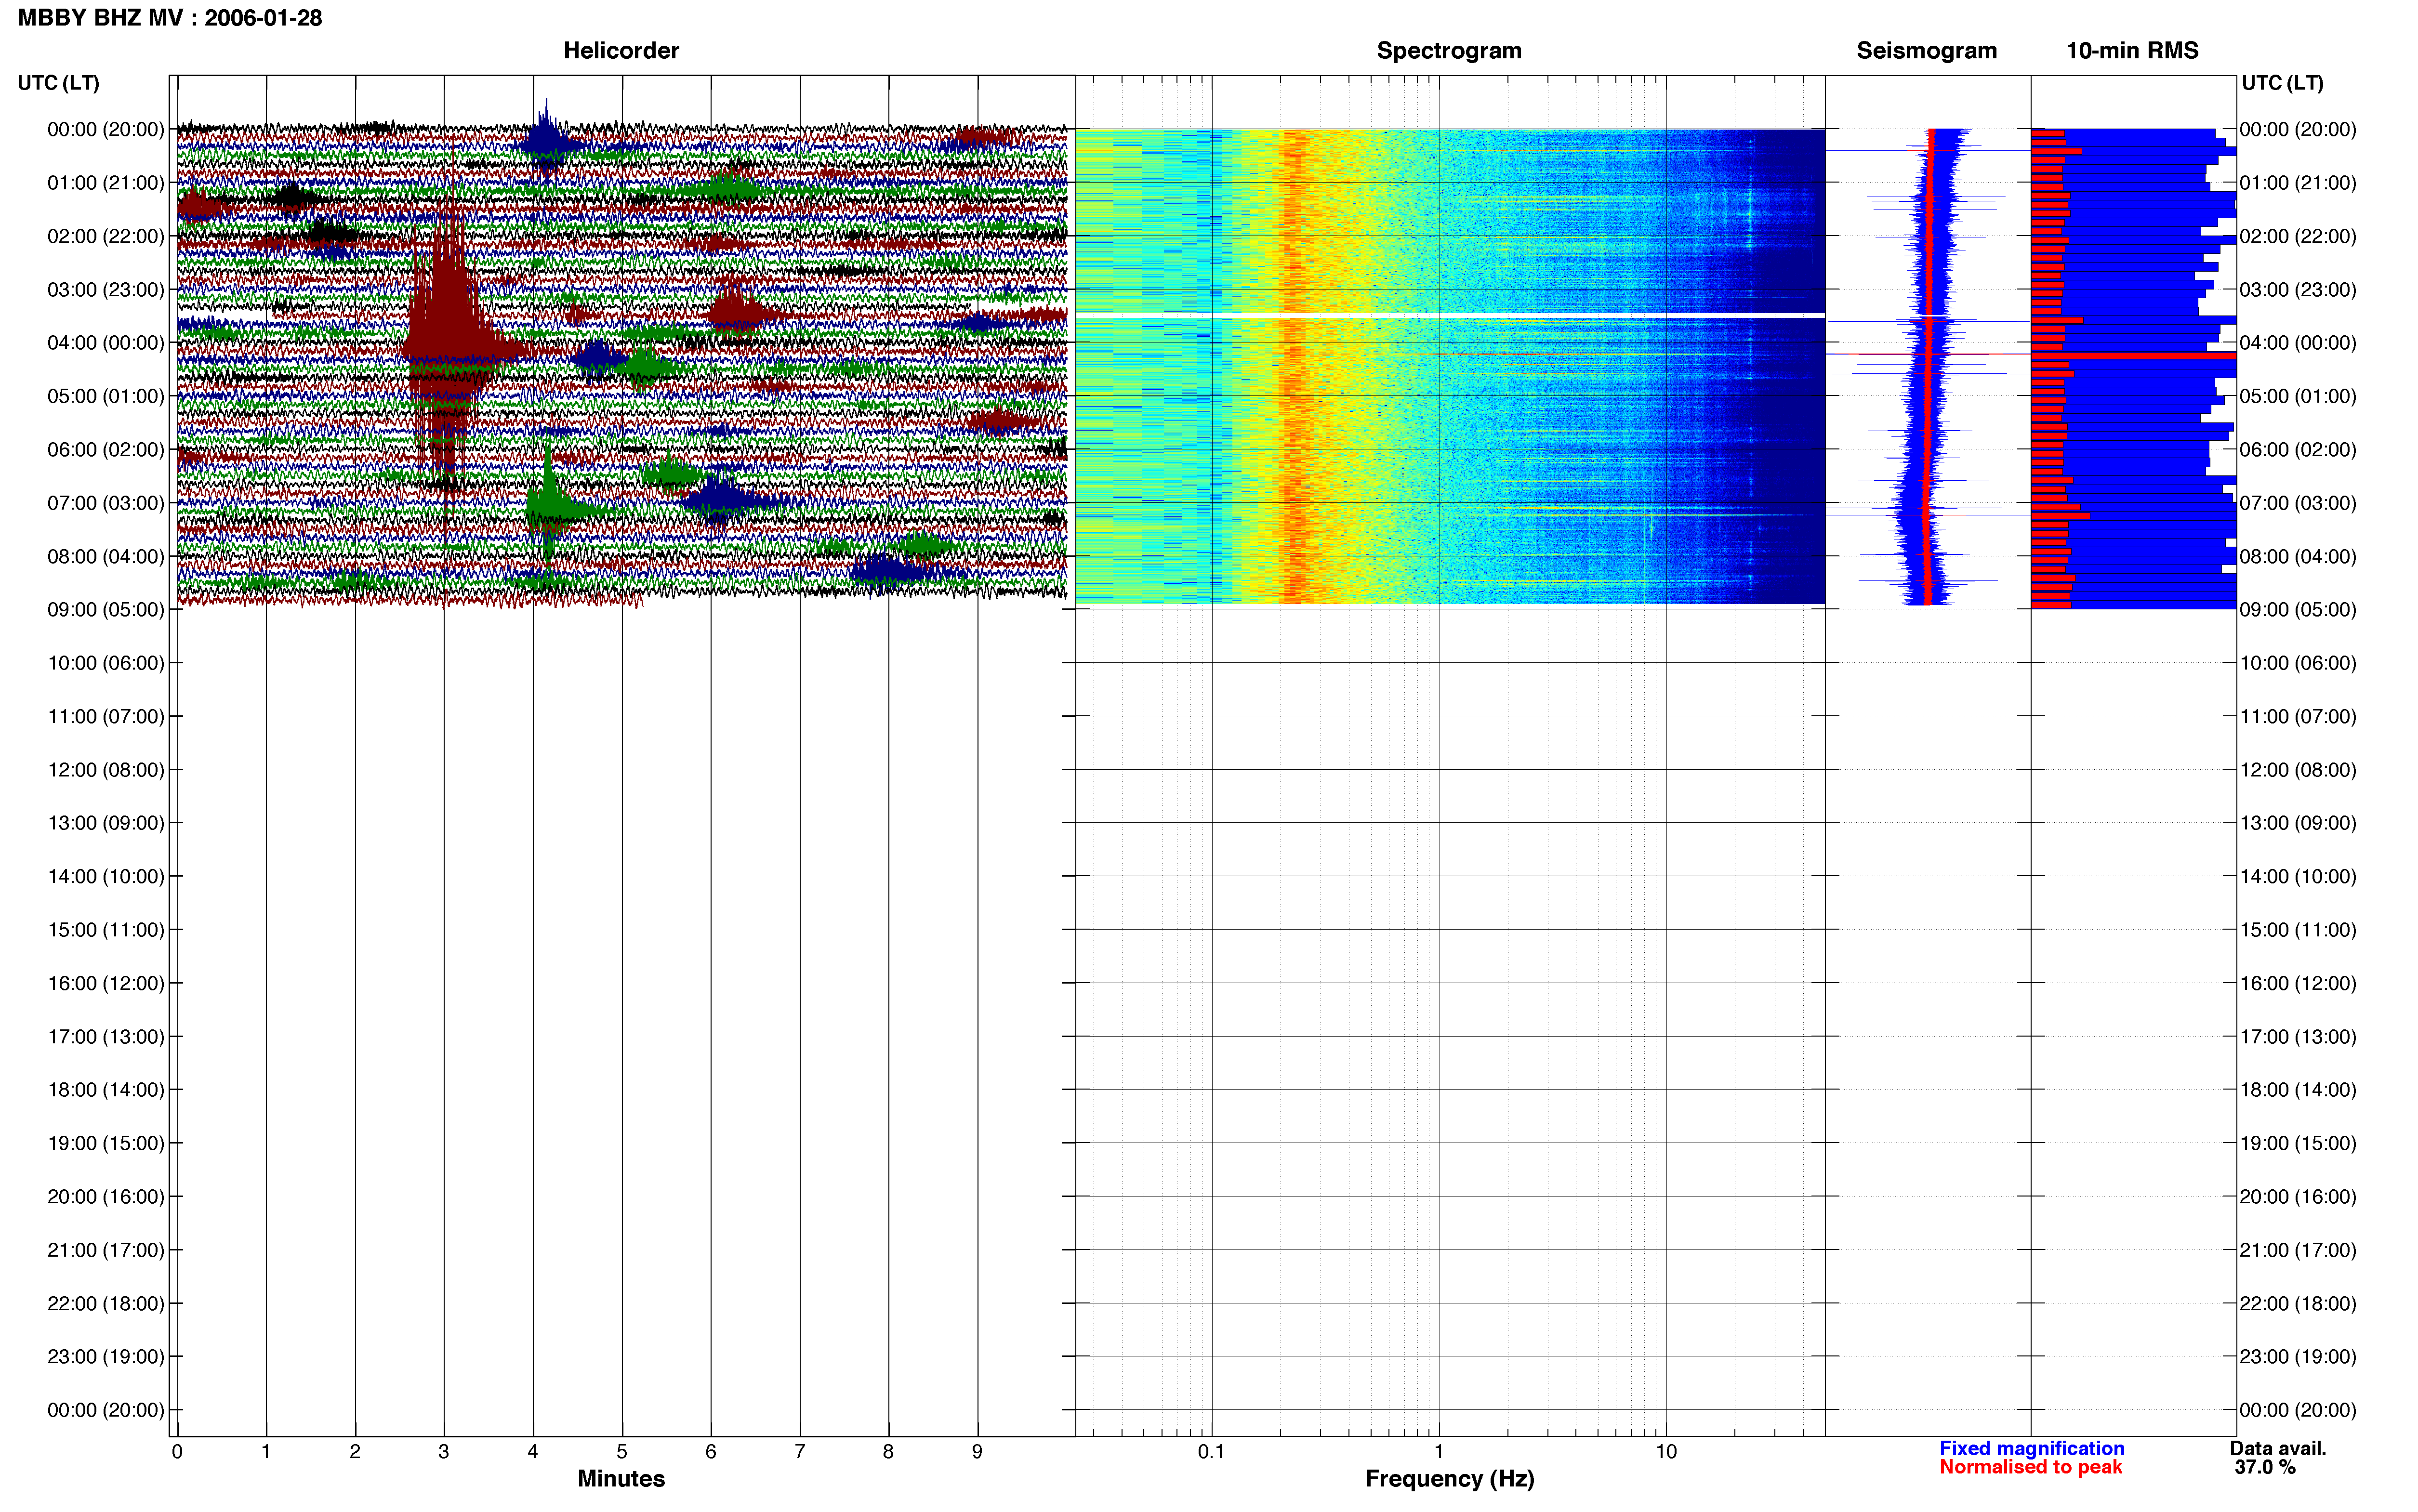
Task: Click the 'Normalised to peak' legend text
Action: pos(2030,1467)
